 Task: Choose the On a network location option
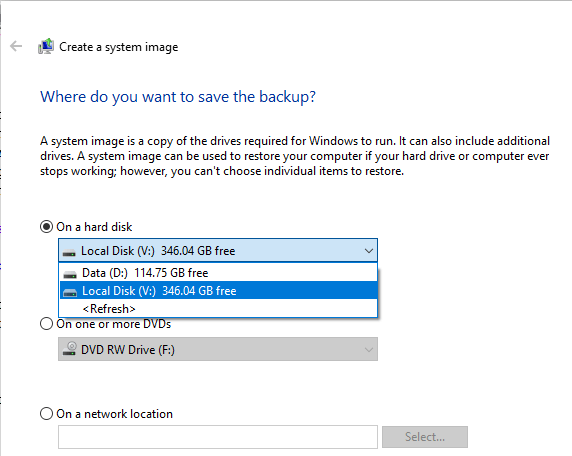click(46, 414)
